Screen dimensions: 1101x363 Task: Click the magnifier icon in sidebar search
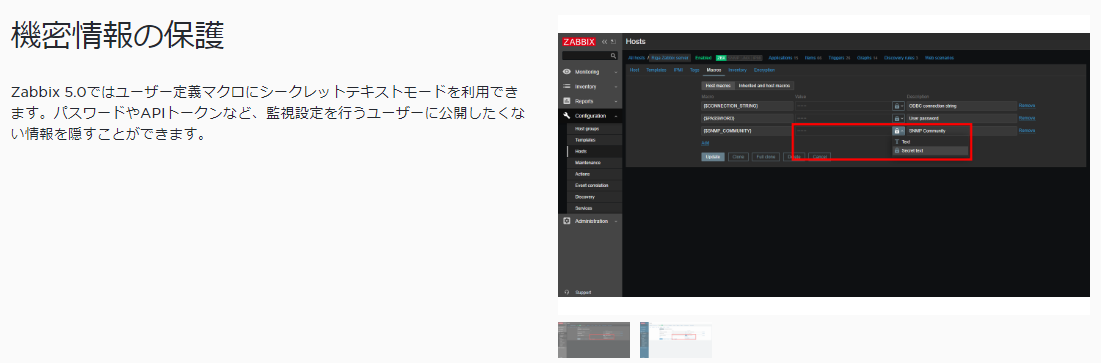[613, 55]
